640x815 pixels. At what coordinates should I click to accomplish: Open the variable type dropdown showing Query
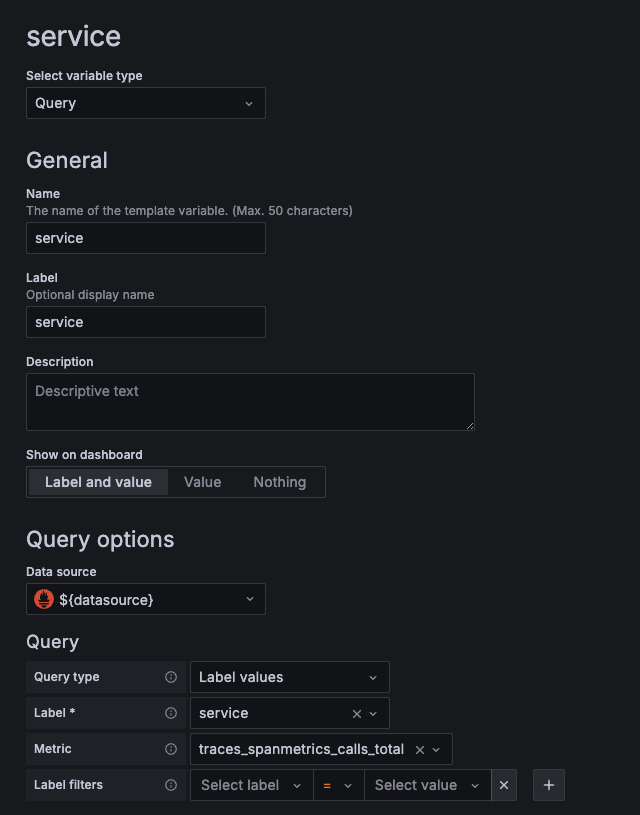click(145, 102)
